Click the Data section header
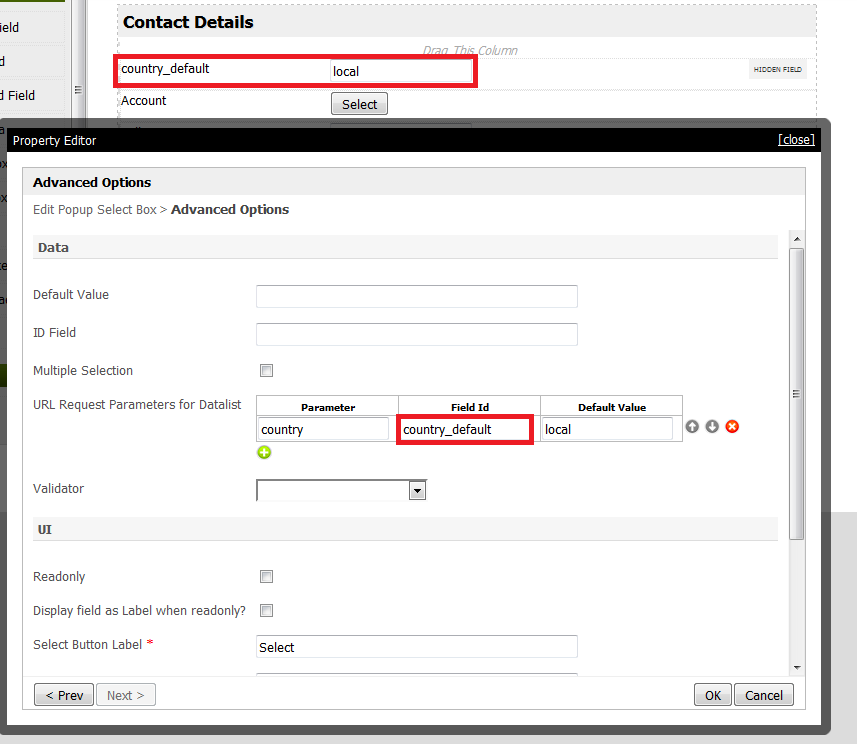Image resolution: width=857 pixels, height=744 pixels. [x=405, y=248]
